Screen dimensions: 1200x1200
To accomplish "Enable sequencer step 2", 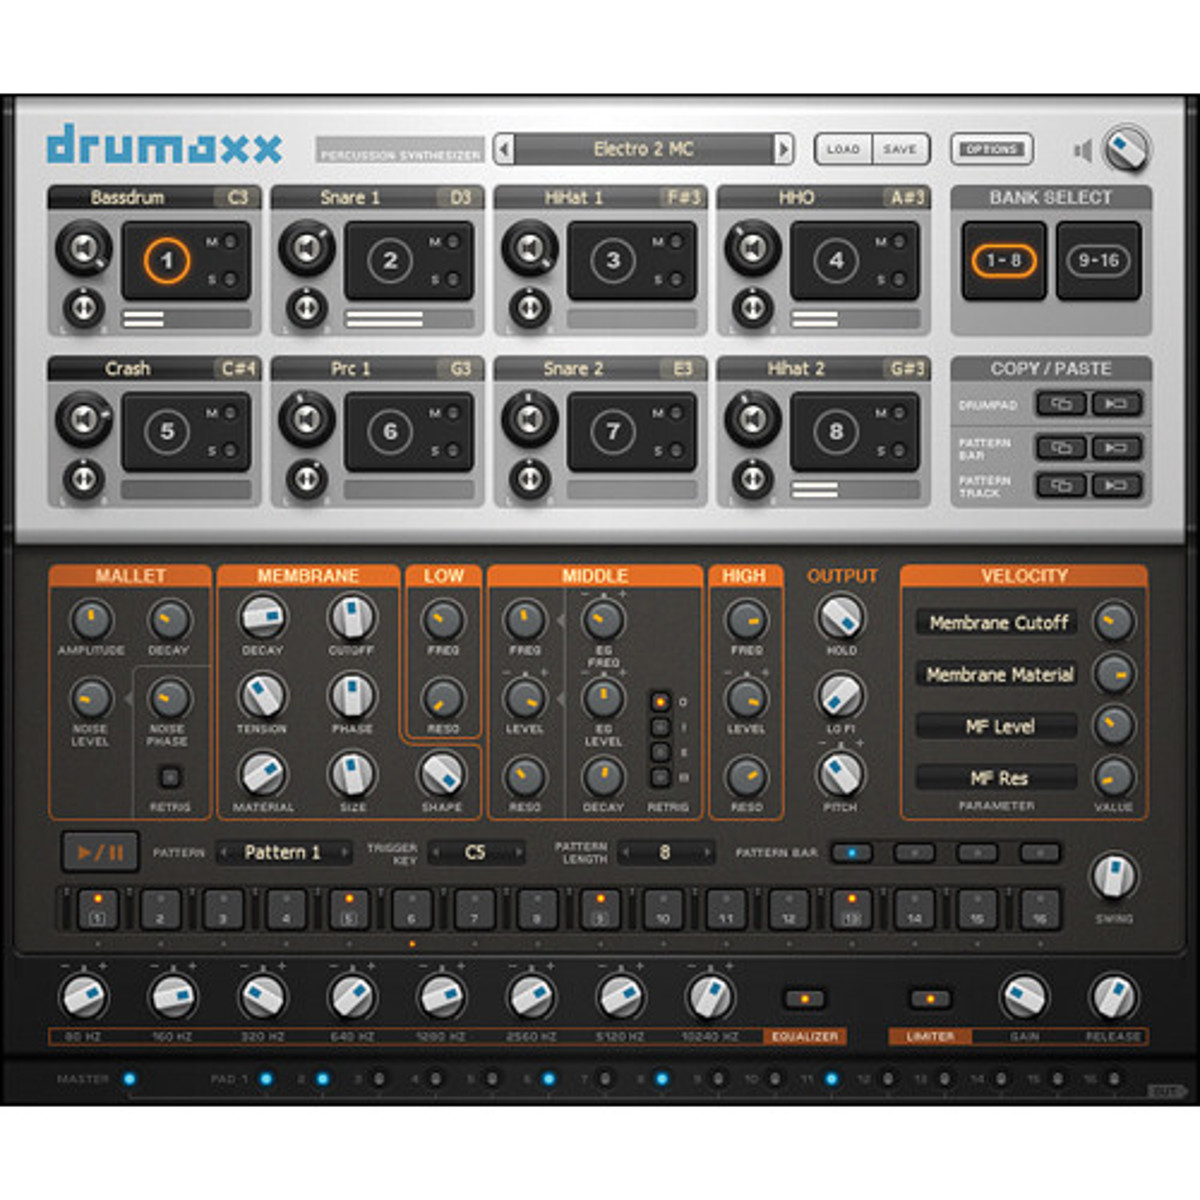I will point(160,908).
